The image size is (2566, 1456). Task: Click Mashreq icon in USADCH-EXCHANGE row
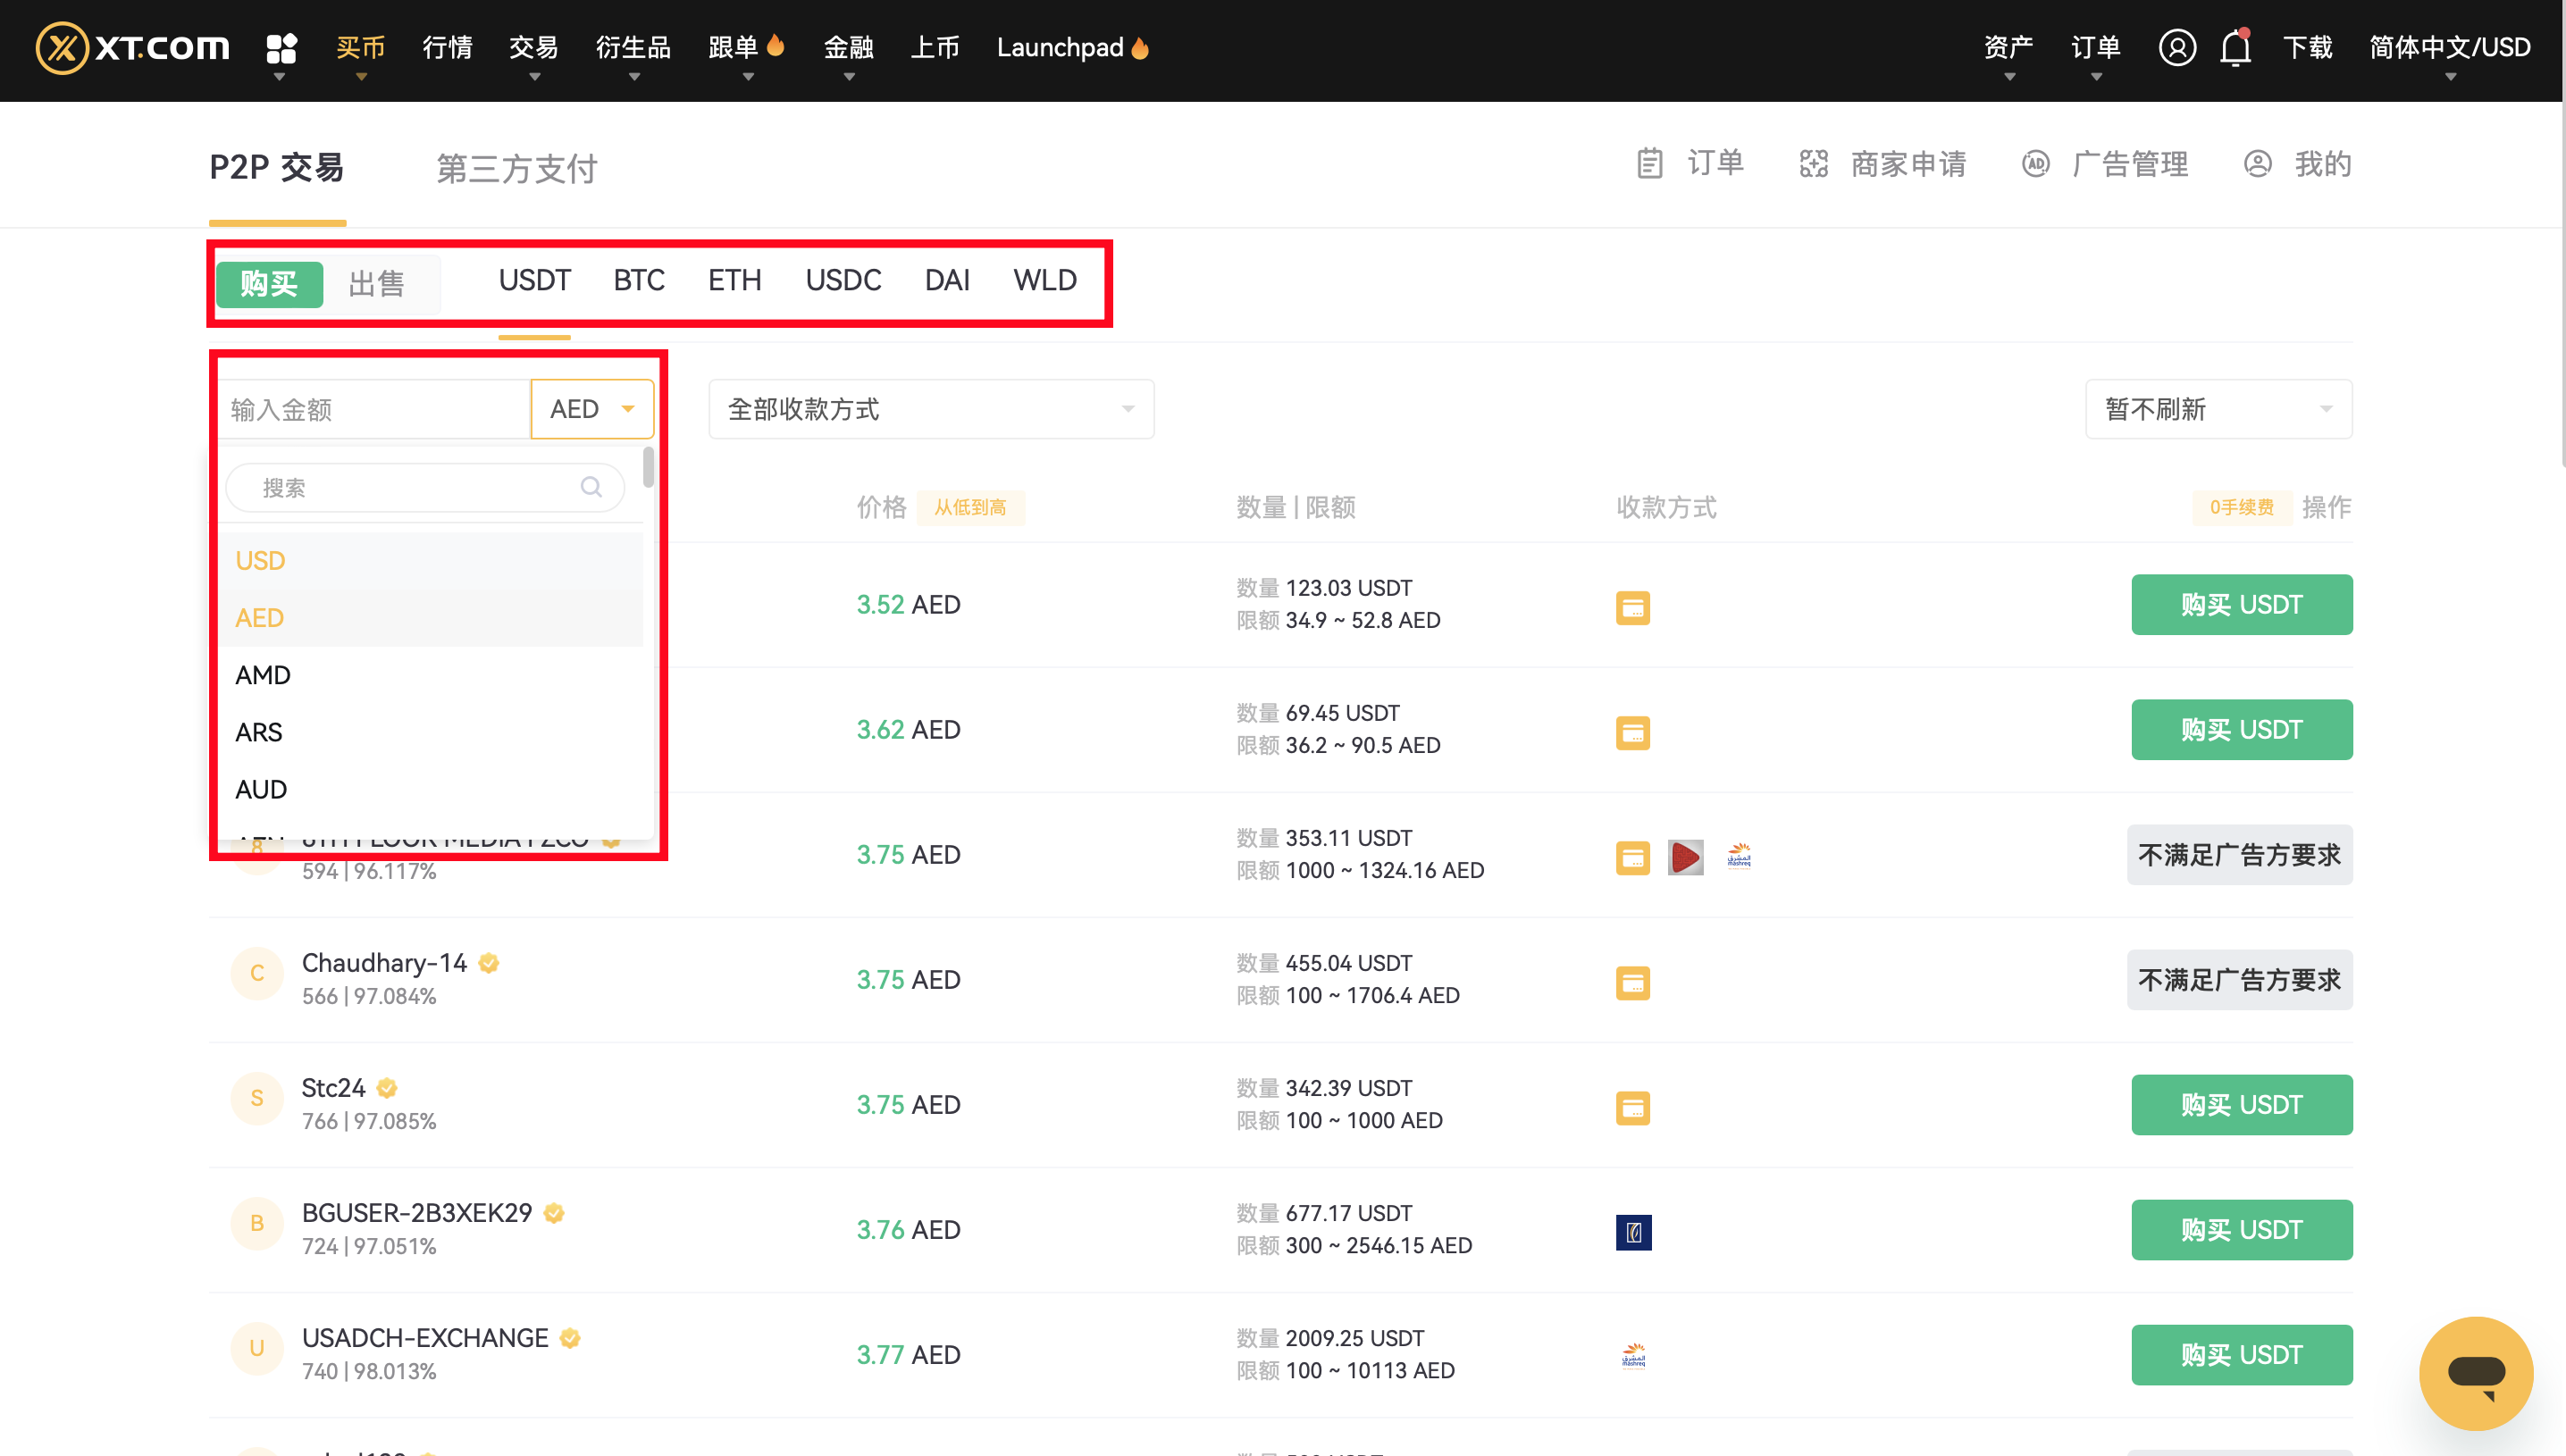click(1633, 1357)
